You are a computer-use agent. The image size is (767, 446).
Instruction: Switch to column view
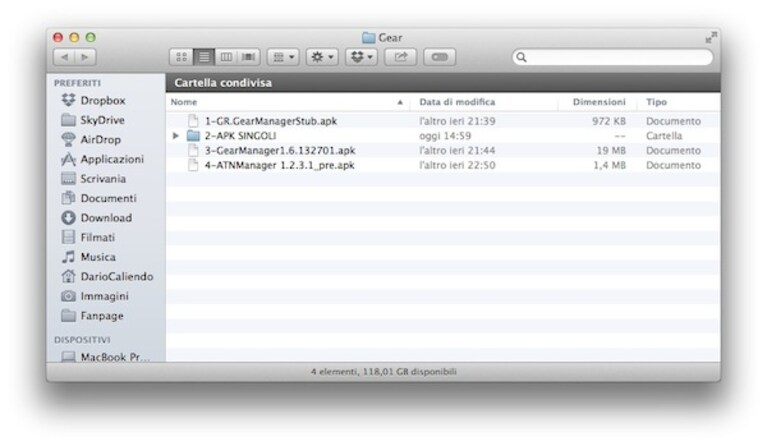tap(226, 57)
